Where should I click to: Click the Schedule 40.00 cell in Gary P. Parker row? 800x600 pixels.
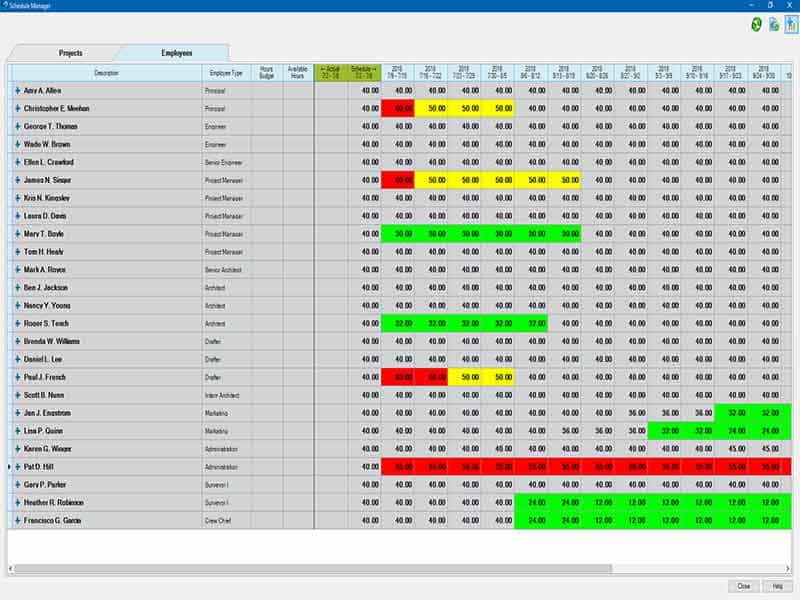[x=364, y=485]
